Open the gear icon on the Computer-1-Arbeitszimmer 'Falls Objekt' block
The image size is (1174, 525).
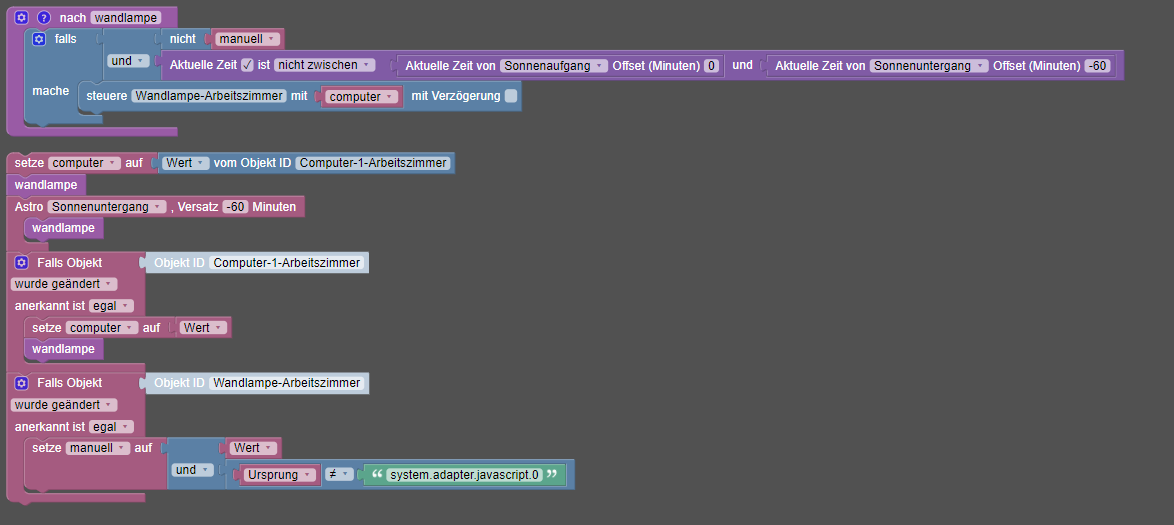pos(22,263)
